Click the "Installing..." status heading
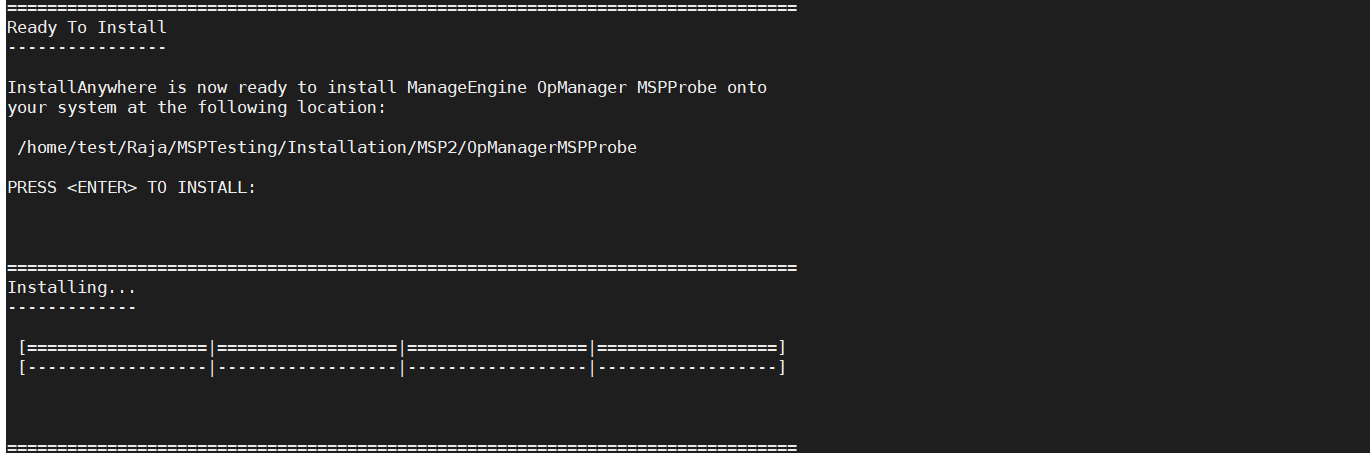1370x453 pixels. coord(72,287)
